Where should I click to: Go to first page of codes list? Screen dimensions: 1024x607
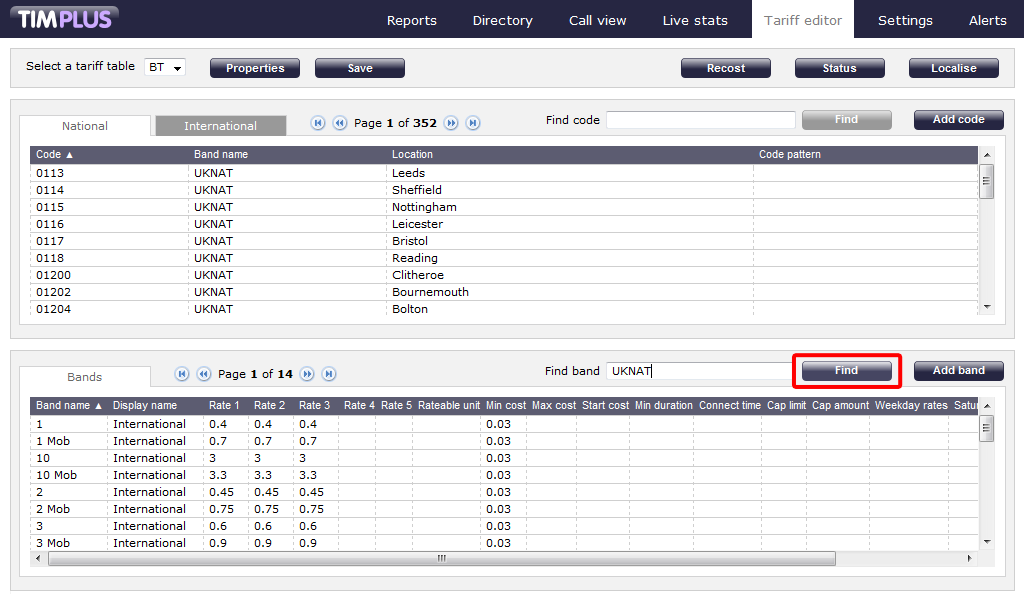click(x=318, y=123)
